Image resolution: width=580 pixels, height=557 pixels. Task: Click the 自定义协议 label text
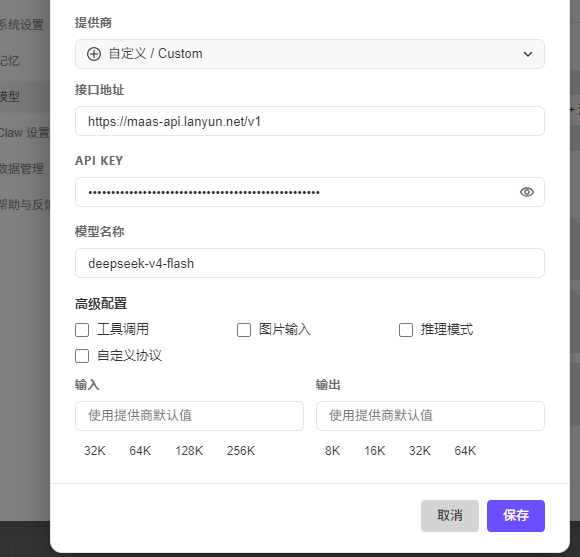129,355
